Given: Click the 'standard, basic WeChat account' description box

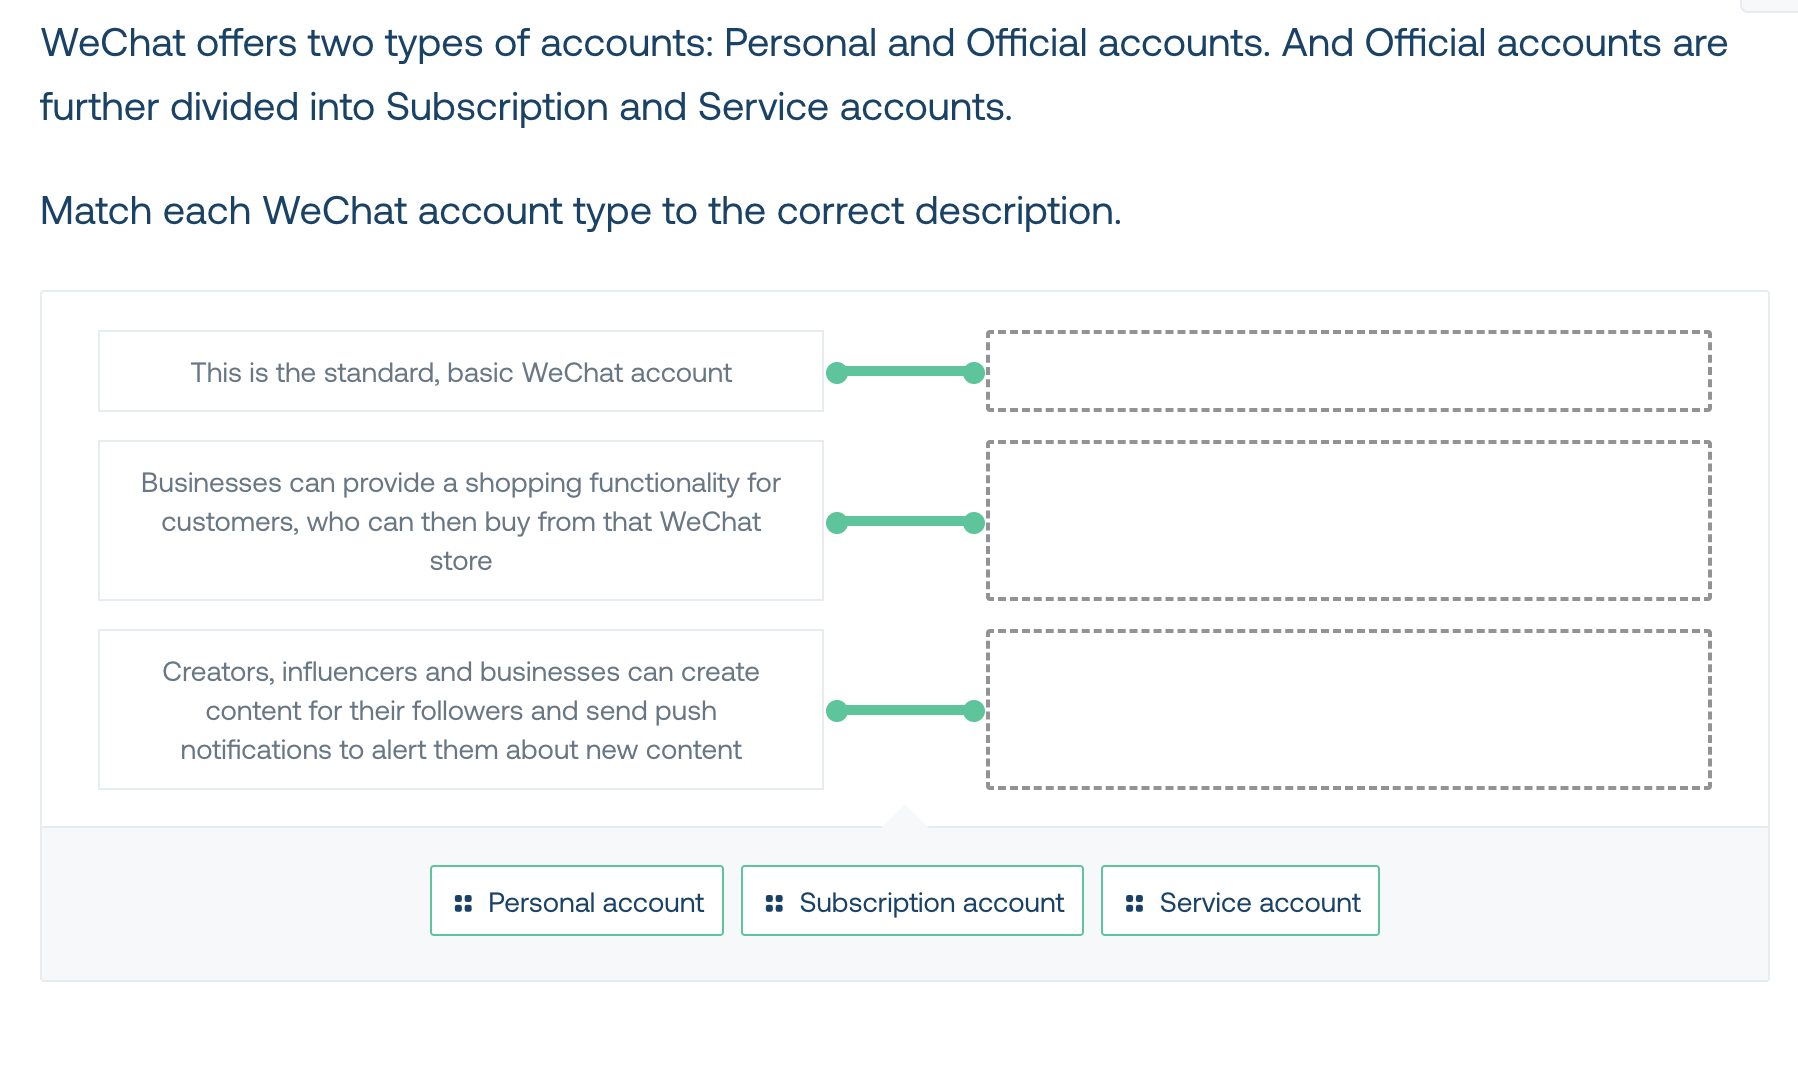Looking at the screenshot, I should tap(461, 371).
